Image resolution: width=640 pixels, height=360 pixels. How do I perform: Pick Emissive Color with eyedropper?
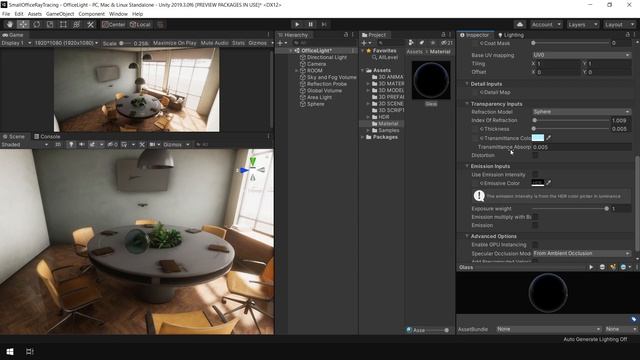[x=549, y=183]
